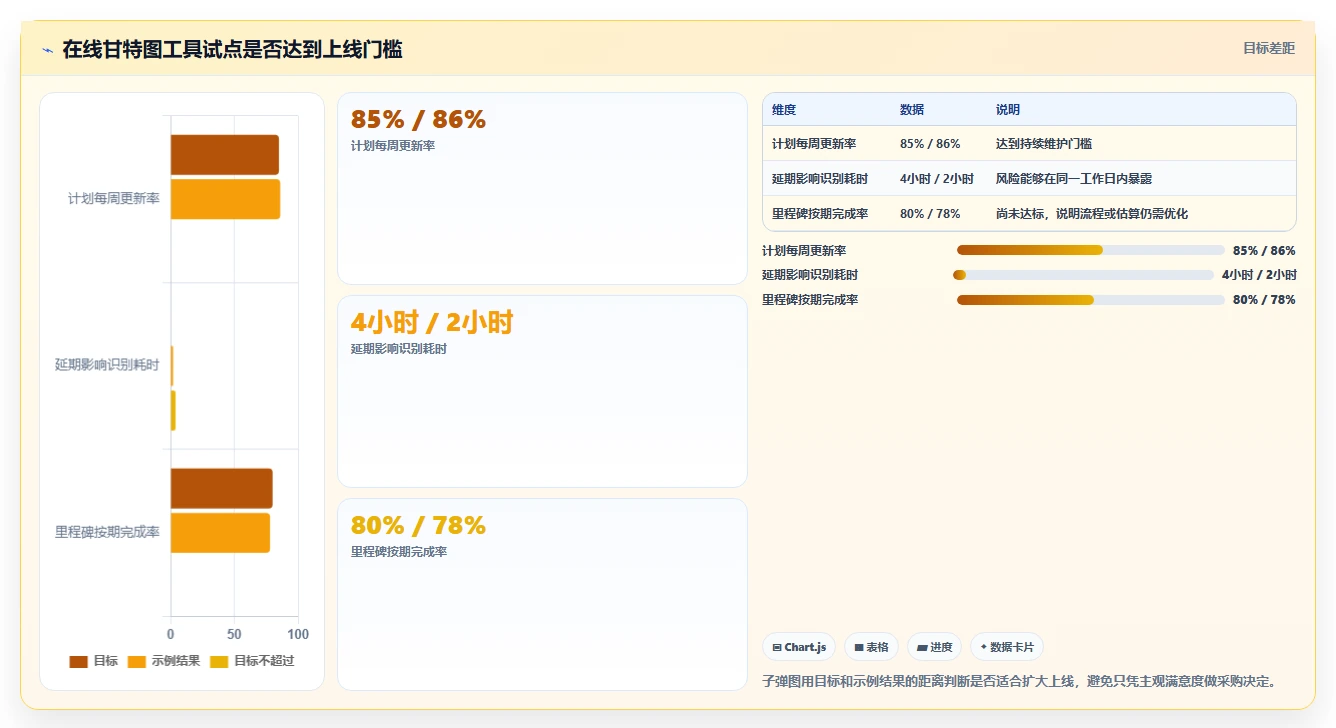
Task: Click the 进度 tag chip
Action: [935, 647]
